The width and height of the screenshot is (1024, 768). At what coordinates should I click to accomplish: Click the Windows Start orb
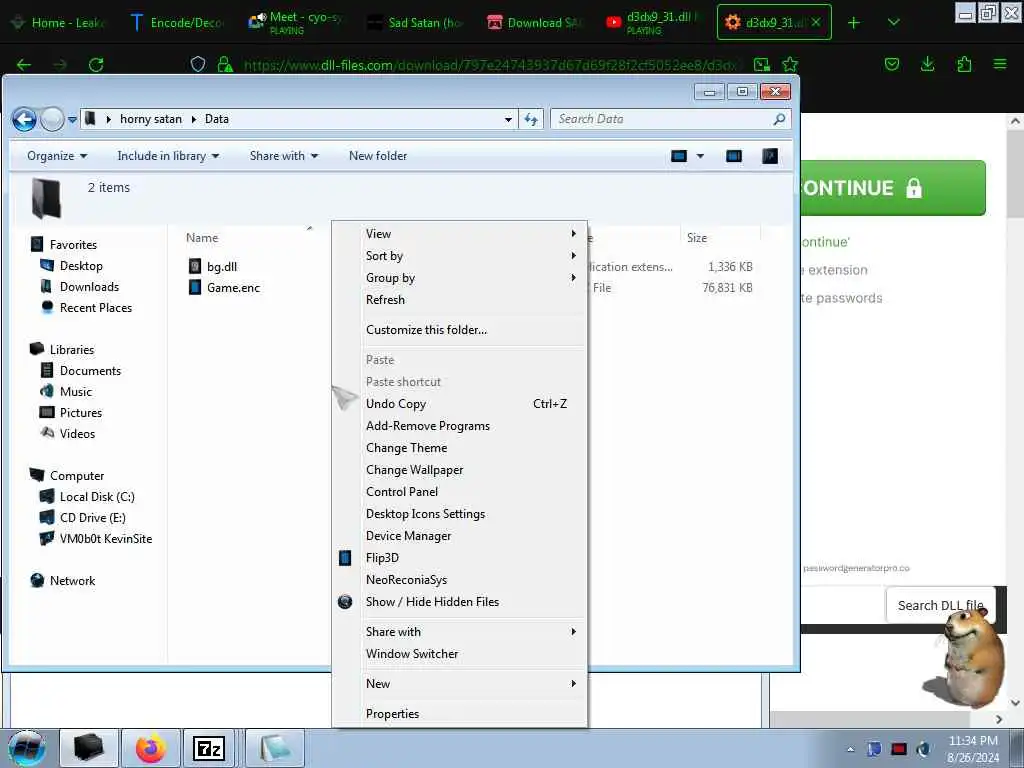pyautogui.click(x=26, y=748)
